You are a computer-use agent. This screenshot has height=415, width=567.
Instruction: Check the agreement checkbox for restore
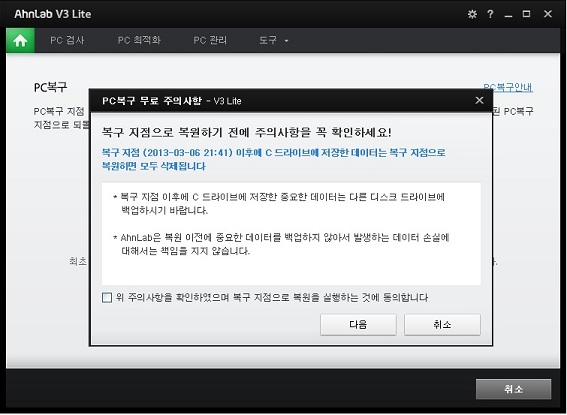[x=107, y=298]
